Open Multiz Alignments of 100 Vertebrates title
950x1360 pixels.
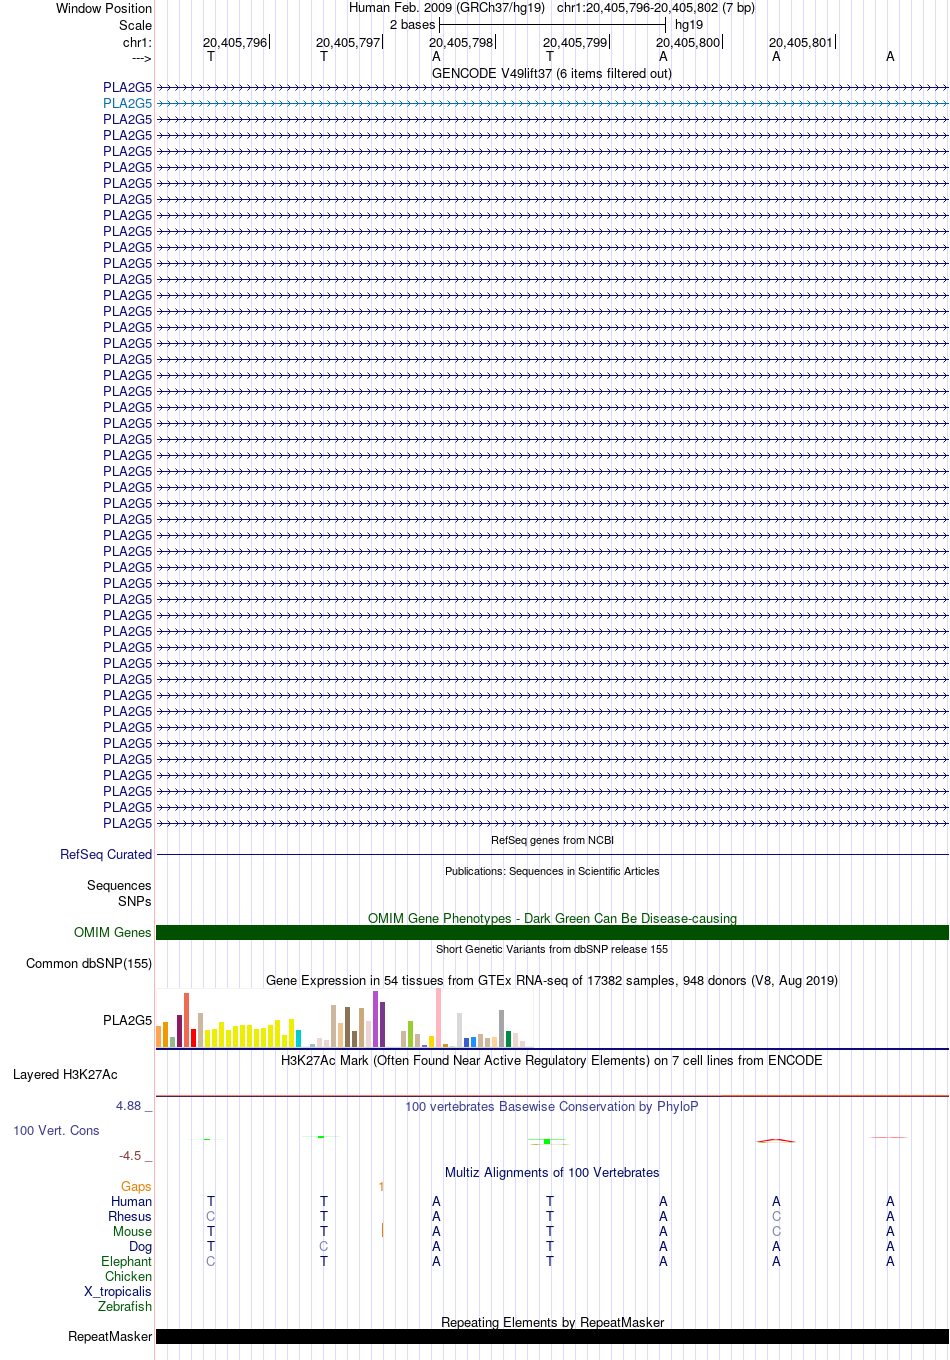tap(552, 1172)
